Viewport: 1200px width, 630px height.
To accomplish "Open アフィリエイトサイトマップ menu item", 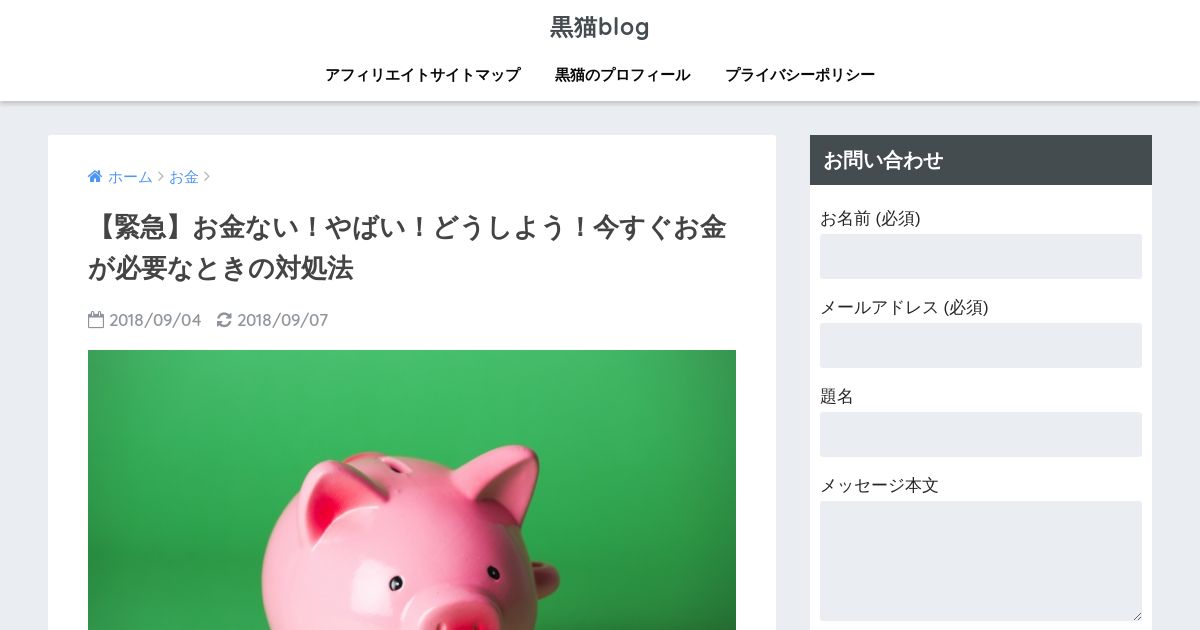I will click(423, 75).
